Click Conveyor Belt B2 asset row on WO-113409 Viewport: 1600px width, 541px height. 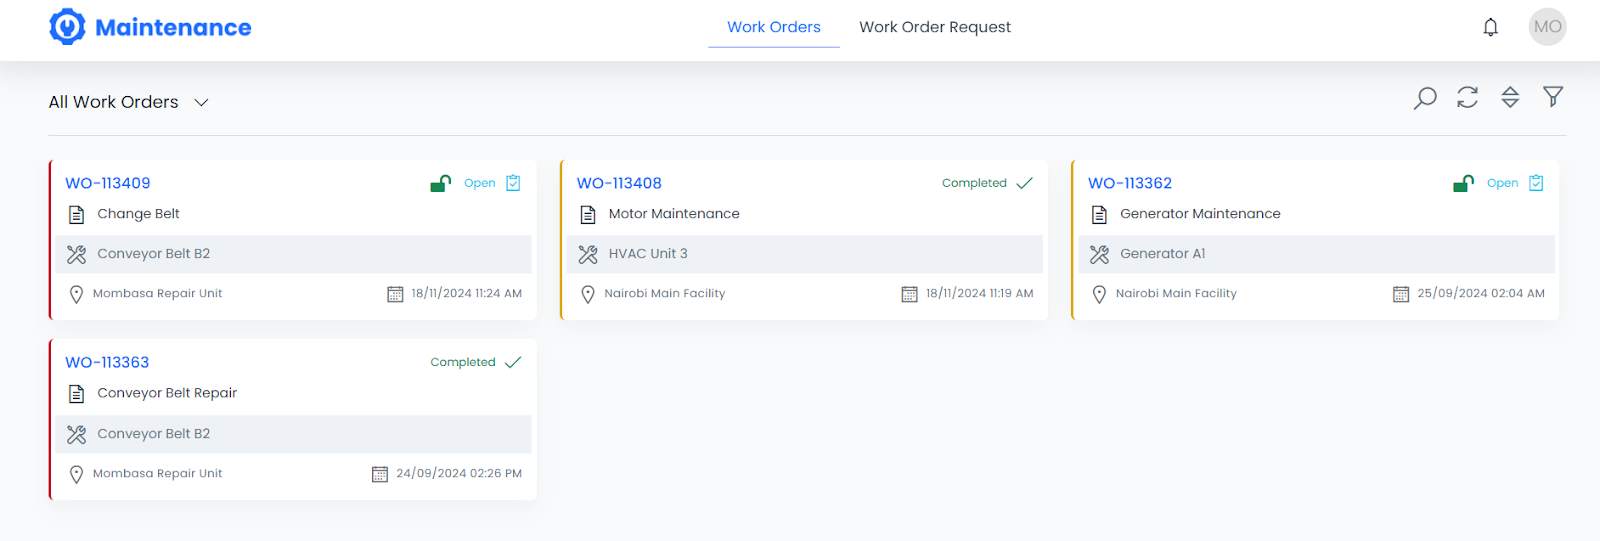(x=294, y=254)
